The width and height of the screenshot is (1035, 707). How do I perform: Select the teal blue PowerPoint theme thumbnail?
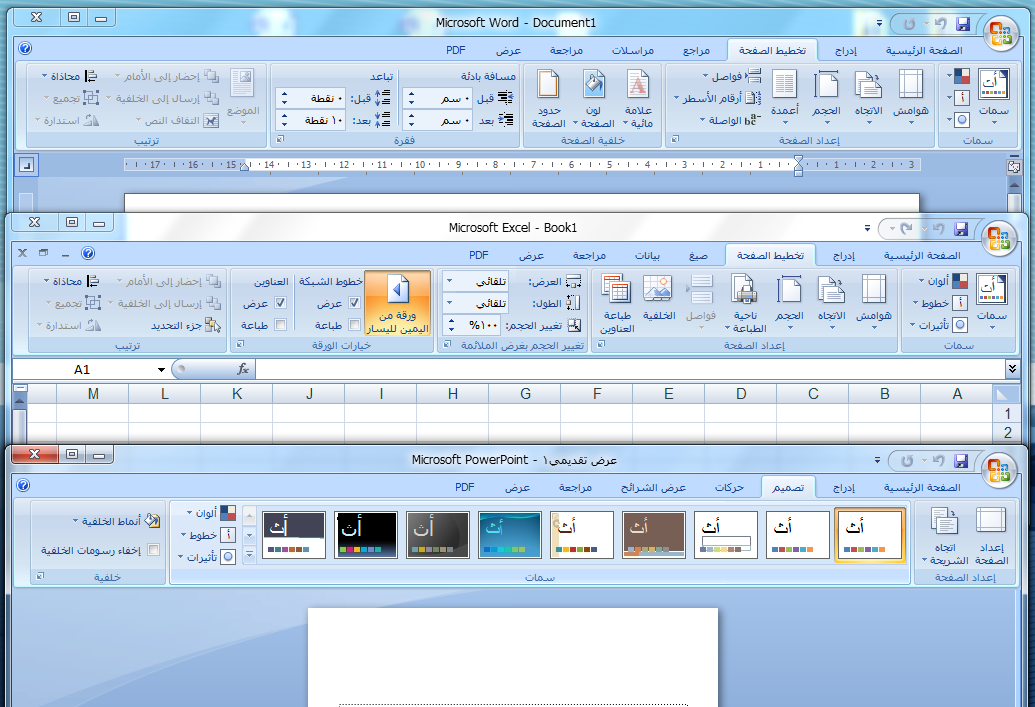pos(510,535)
